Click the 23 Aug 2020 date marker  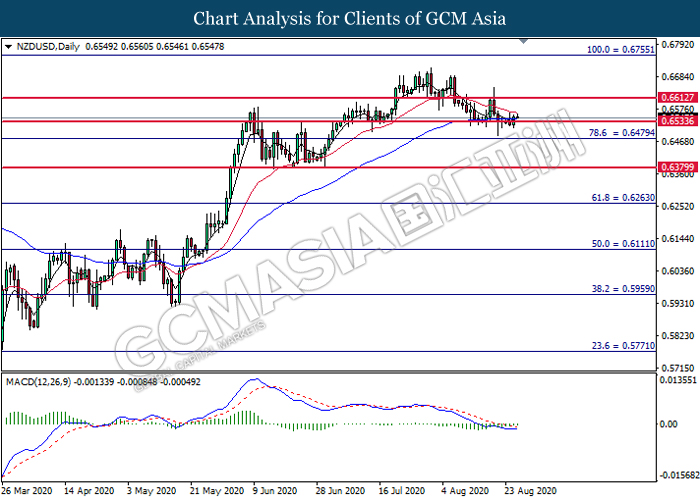[x=523, y=492]
